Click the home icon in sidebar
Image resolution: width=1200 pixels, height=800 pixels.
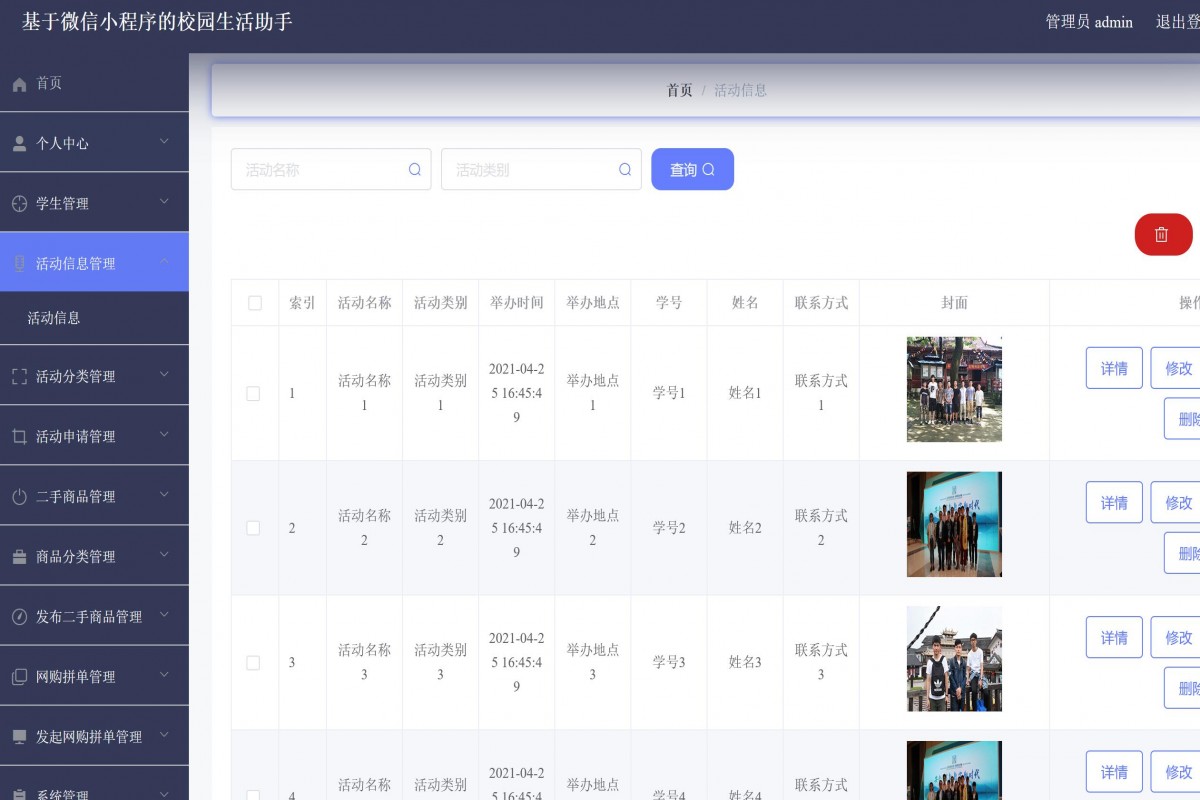[x=19, y=85]
